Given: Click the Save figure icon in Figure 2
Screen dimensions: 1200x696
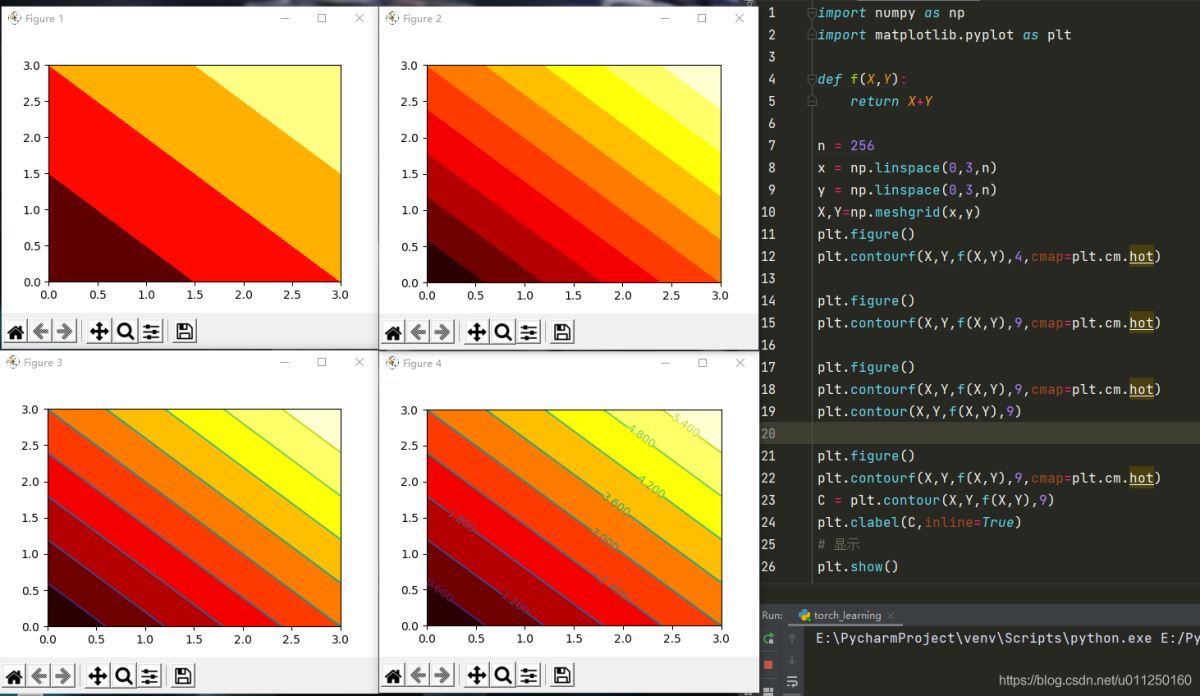Looking at the screenshot, I should click(562, 332).
